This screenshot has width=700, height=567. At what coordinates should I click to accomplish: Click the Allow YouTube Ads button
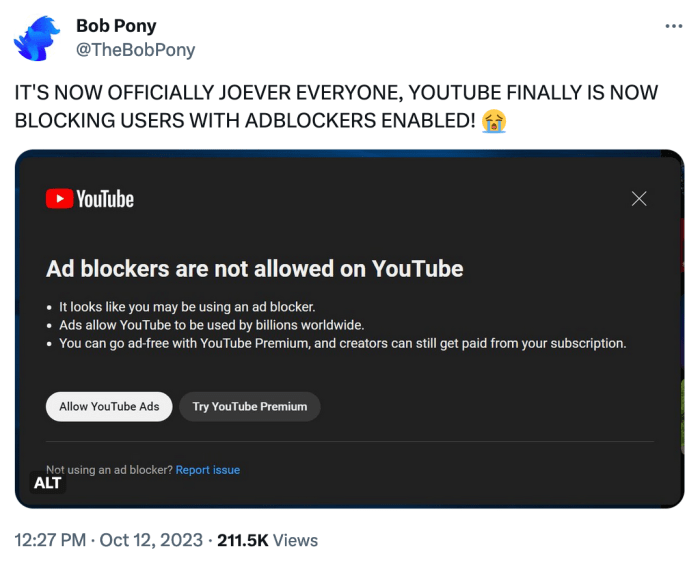click(x=109, y=406)
